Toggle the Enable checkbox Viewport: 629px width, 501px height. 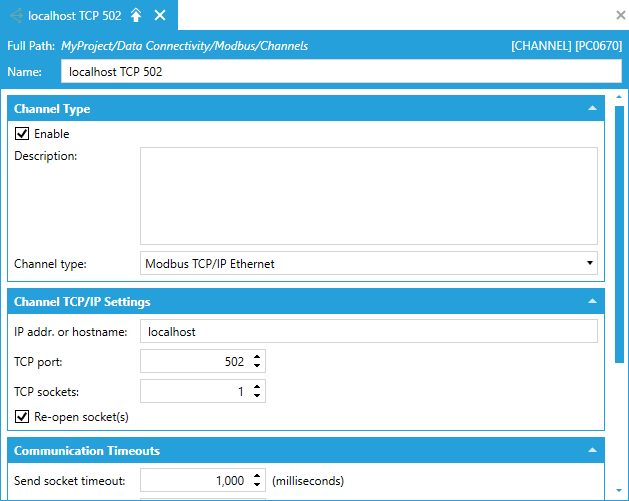(x=22, y=133)
